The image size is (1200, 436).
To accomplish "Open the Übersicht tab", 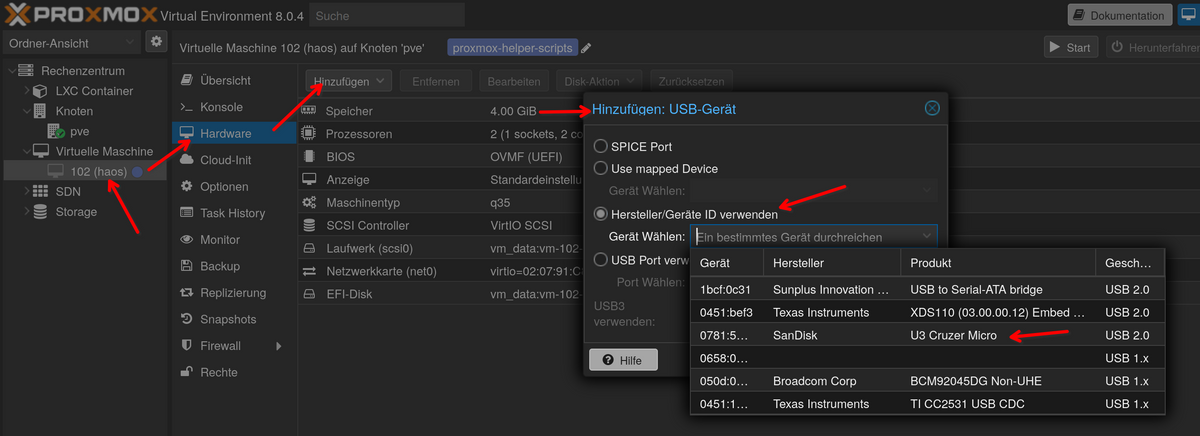I will pos(235,80).
